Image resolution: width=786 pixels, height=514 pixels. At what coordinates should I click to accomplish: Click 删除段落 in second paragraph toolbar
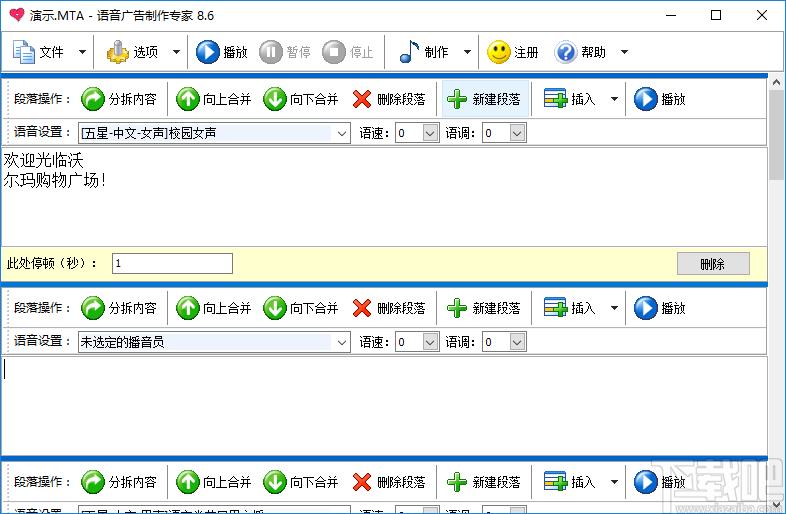tap(388, 308)
